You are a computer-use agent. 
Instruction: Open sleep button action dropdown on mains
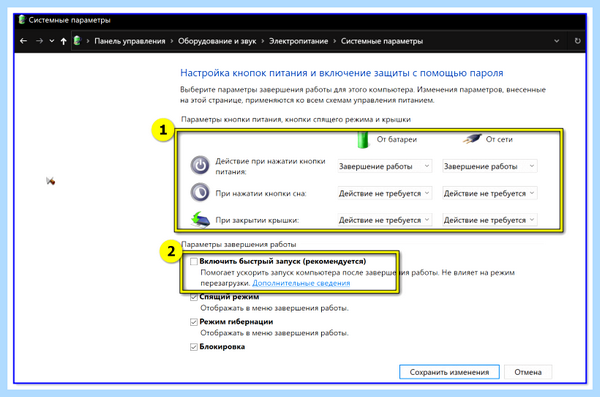489,193
